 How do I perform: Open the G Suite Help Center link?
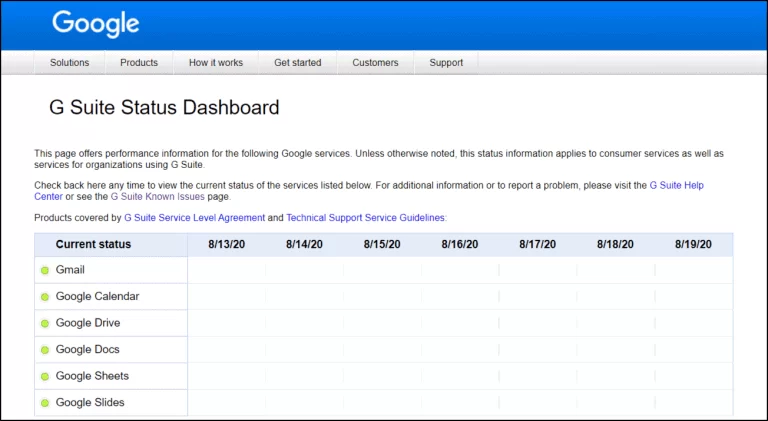691,185
